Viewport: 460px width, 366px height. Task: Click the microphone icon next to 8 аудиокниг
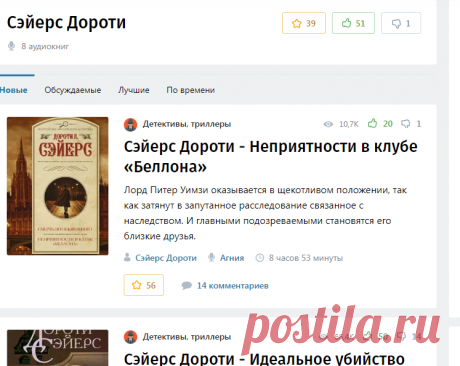tap(11, 46)
